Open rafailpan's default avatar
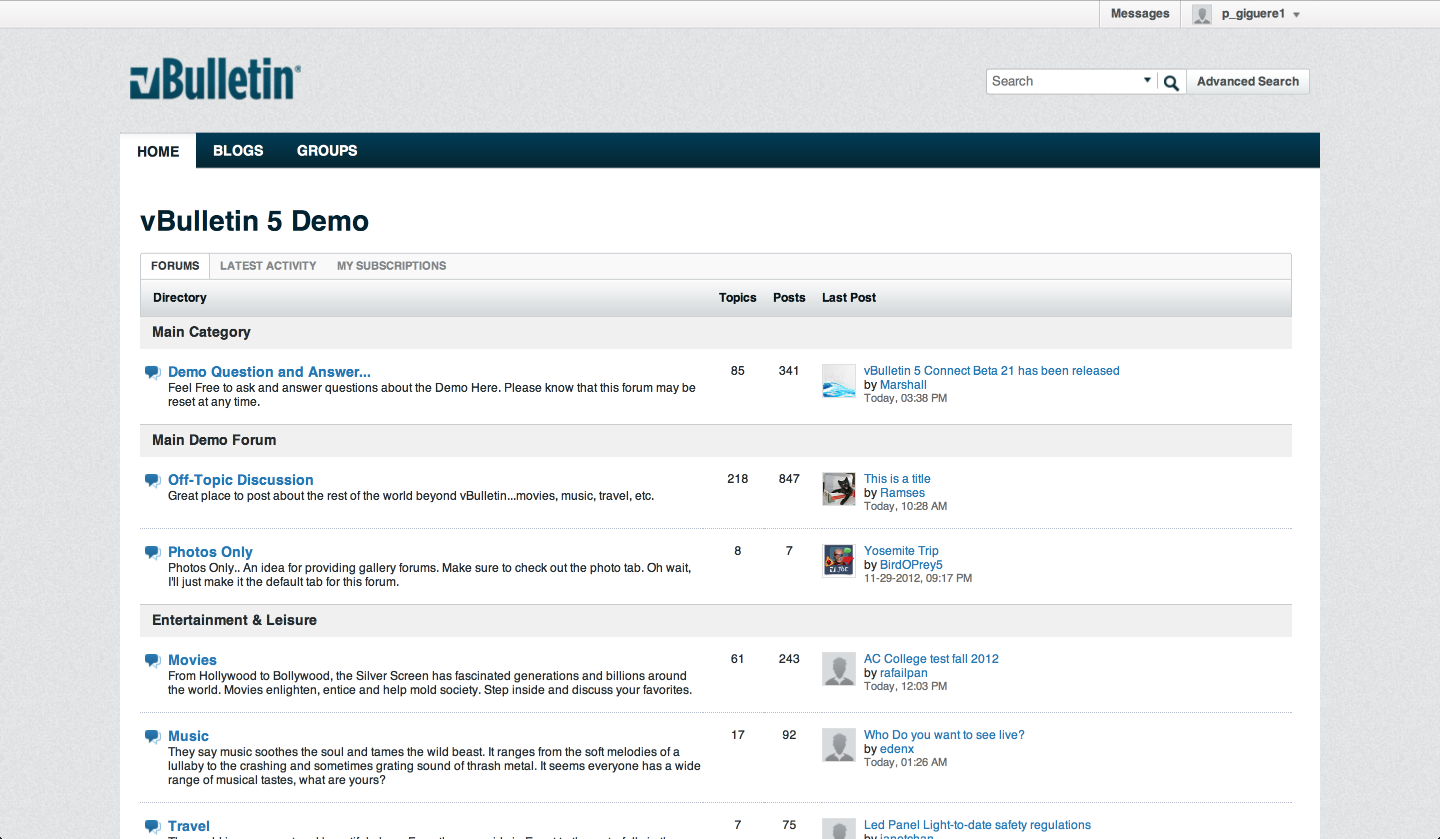This screenshot has height=839, width=1440. tap(839, 669)
